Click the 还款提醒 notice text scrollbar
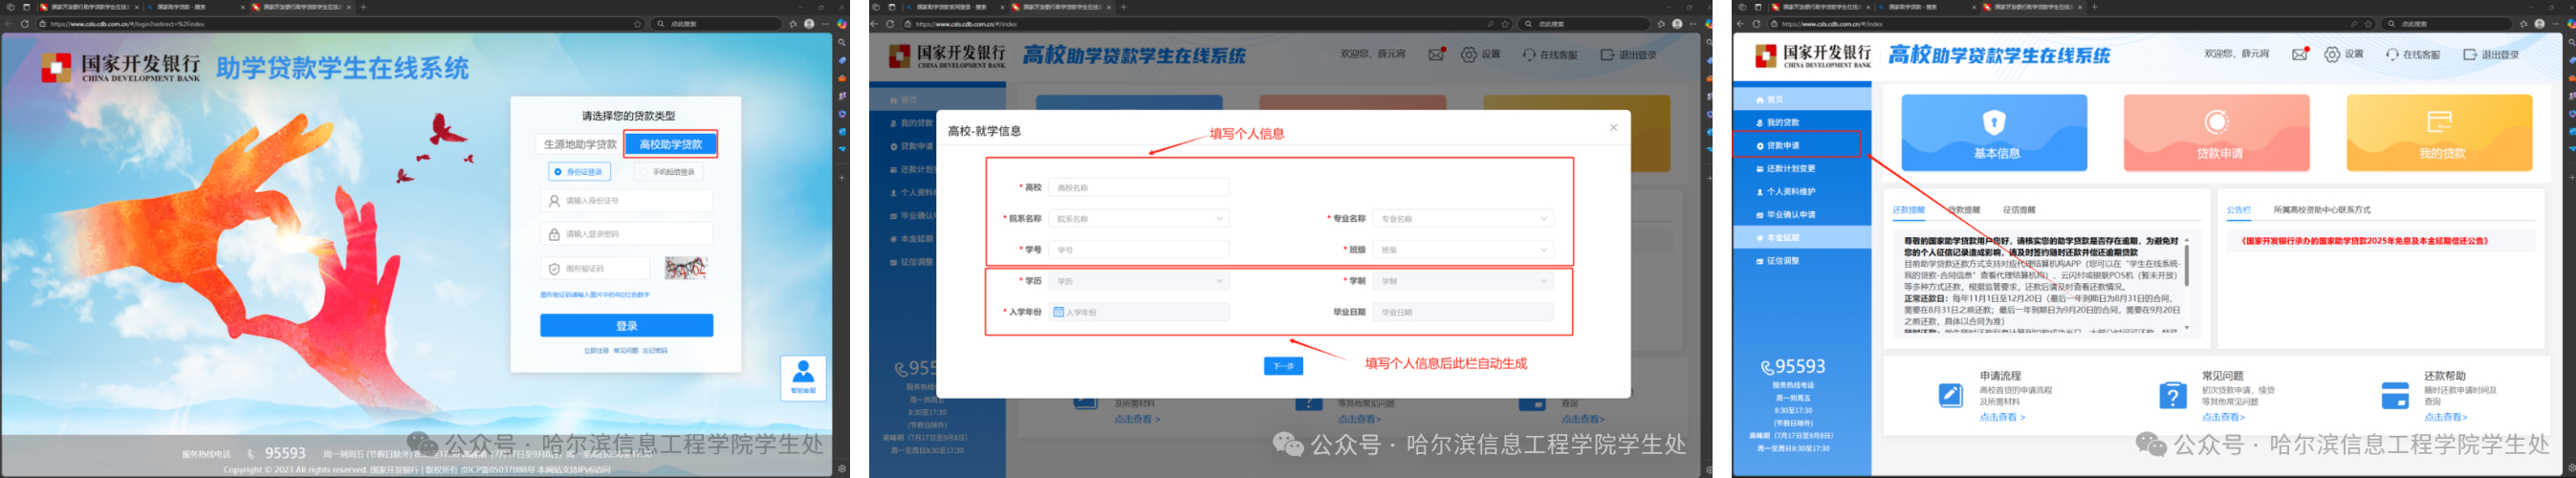Screen dimensions: 2576x478 click(2185, 267)
